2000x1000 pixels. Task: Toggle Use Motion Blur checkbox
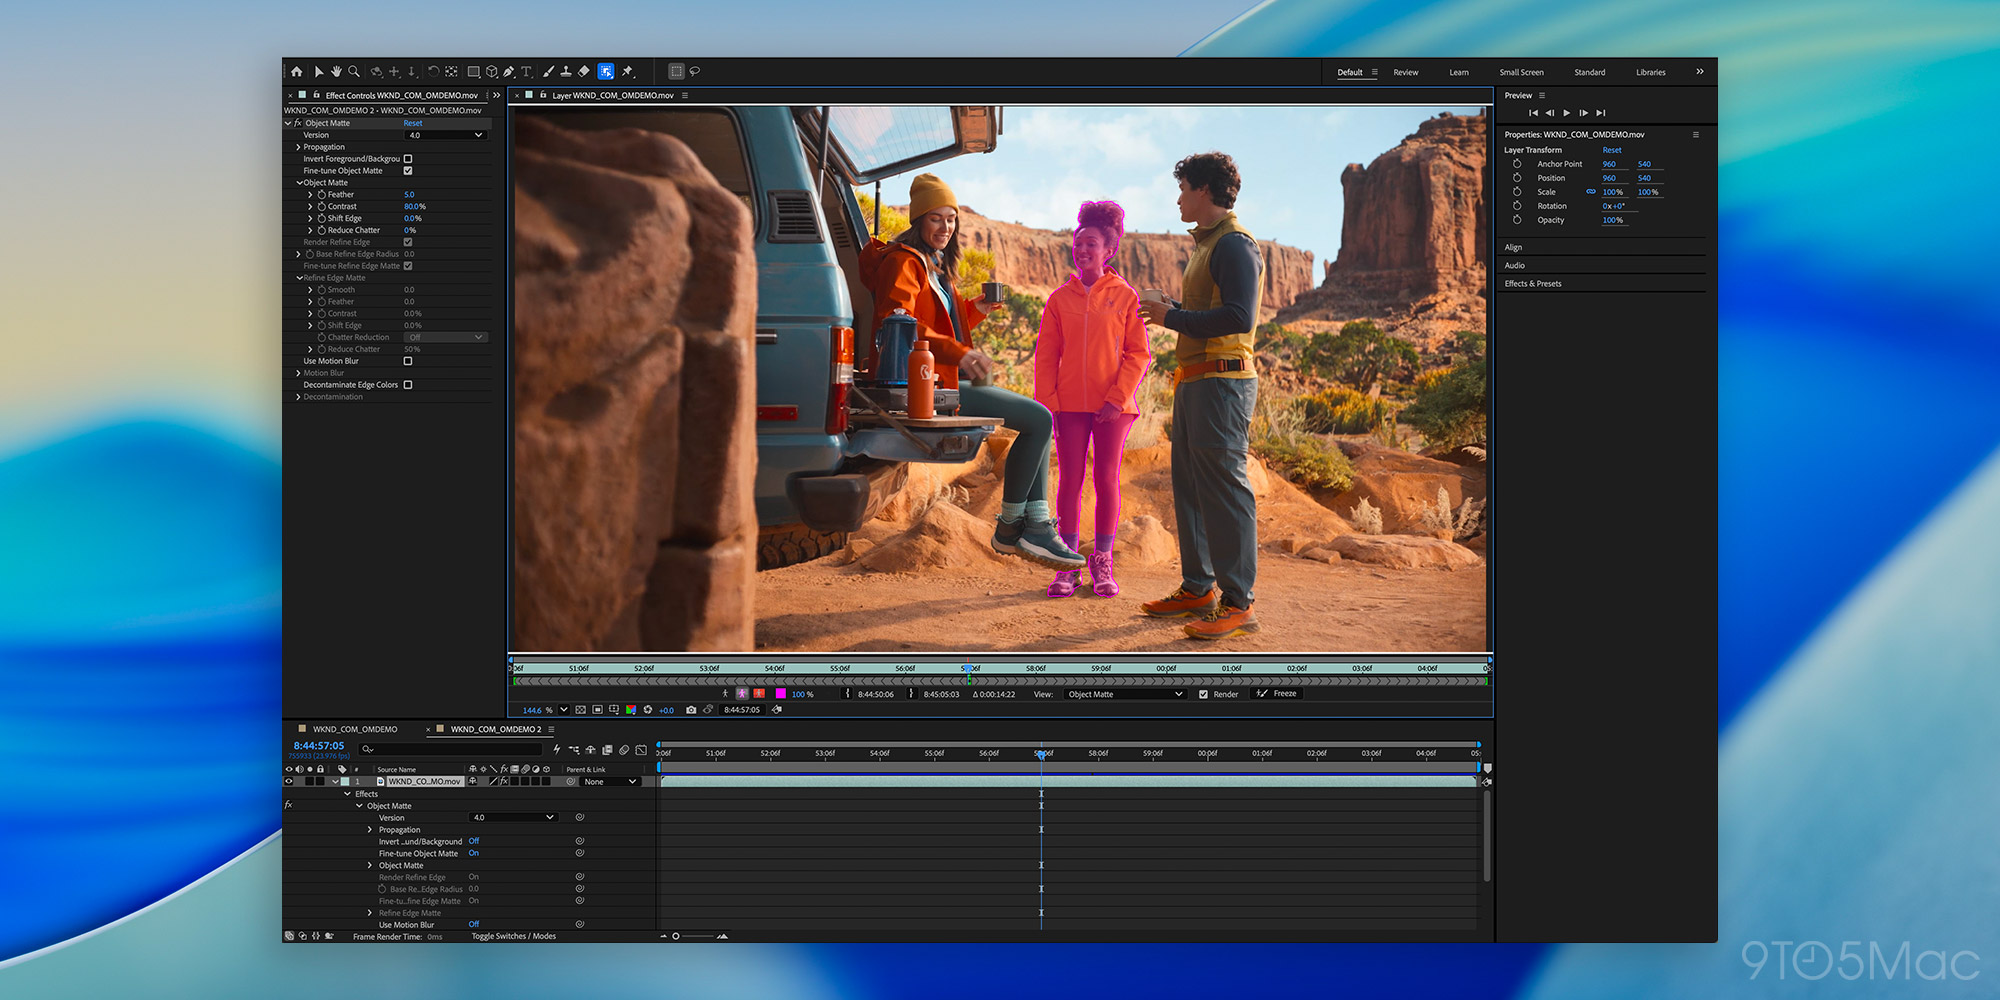pyautogui.click(x=408, y=361)
